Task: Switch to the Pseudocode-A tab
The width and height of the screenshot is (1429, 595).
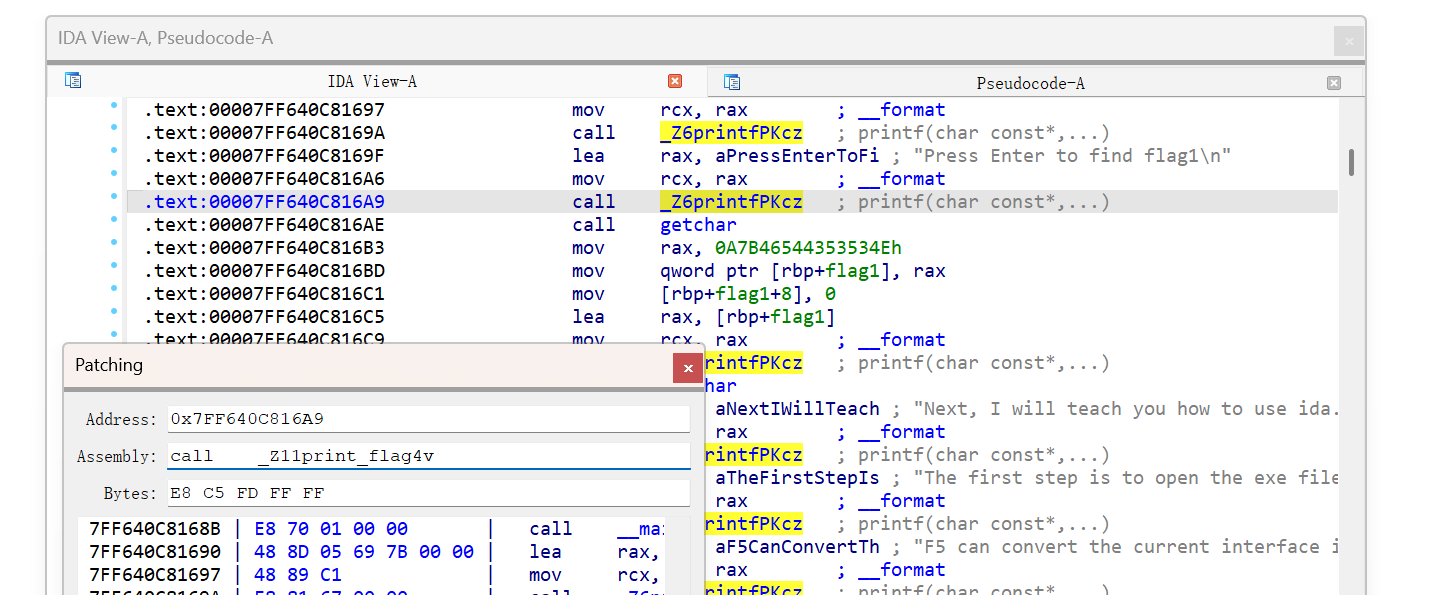Action: [1030, 83]
